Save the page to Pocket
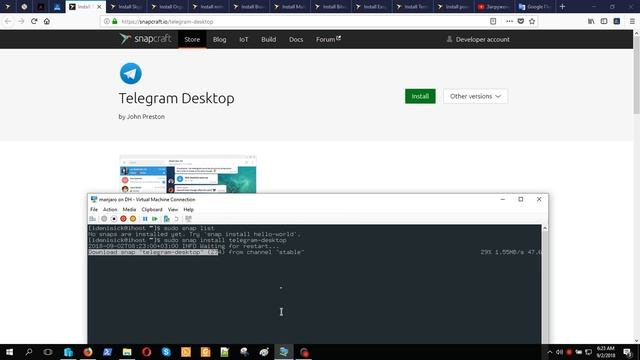Screen dimensions: 640x360 click(x=520, y=21)
